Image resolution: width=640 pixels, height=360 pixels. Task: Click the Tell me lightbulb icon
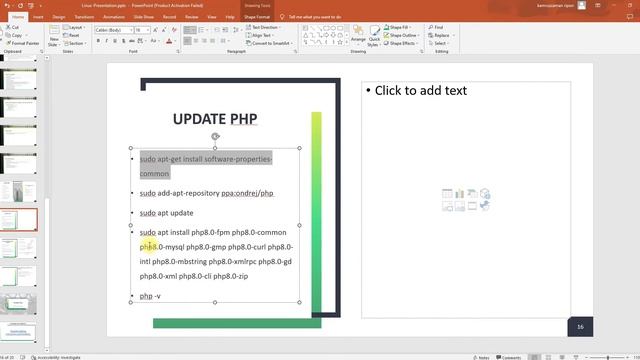282,17
